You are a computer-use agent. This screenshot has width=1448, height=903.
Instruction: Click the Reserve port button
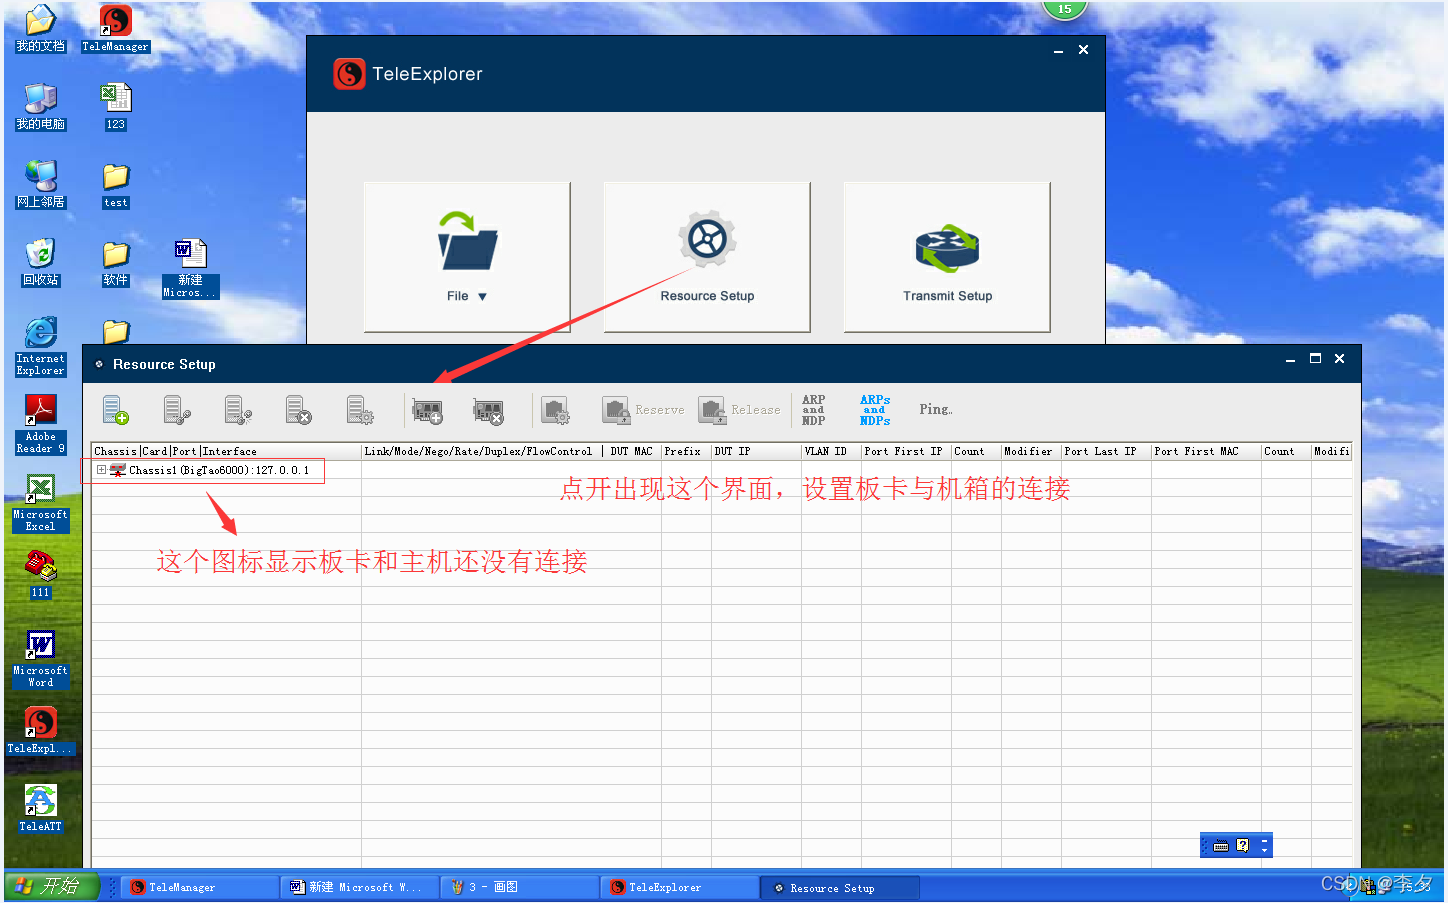(643, 410)
